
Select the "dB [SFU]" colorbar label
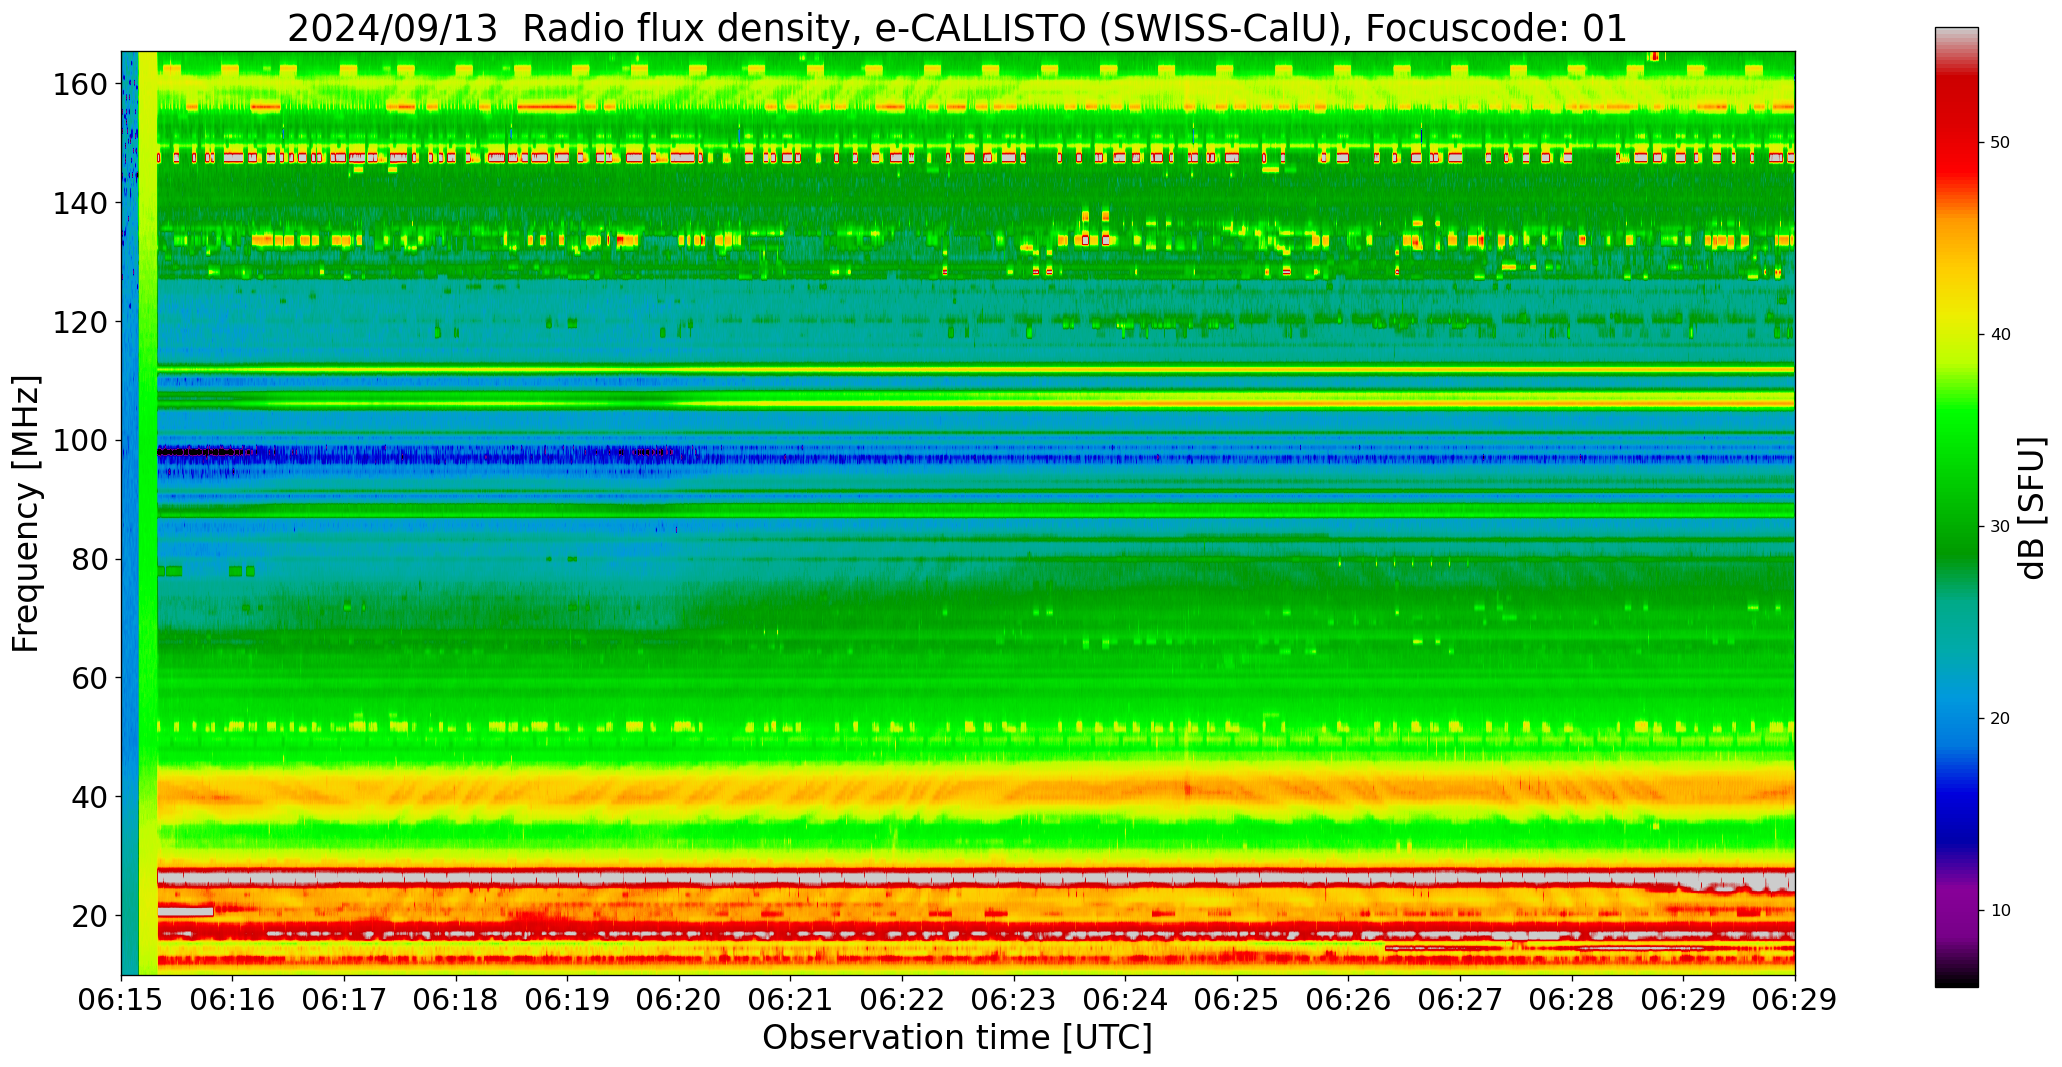pyautogui.click(x=2032, y=508)
